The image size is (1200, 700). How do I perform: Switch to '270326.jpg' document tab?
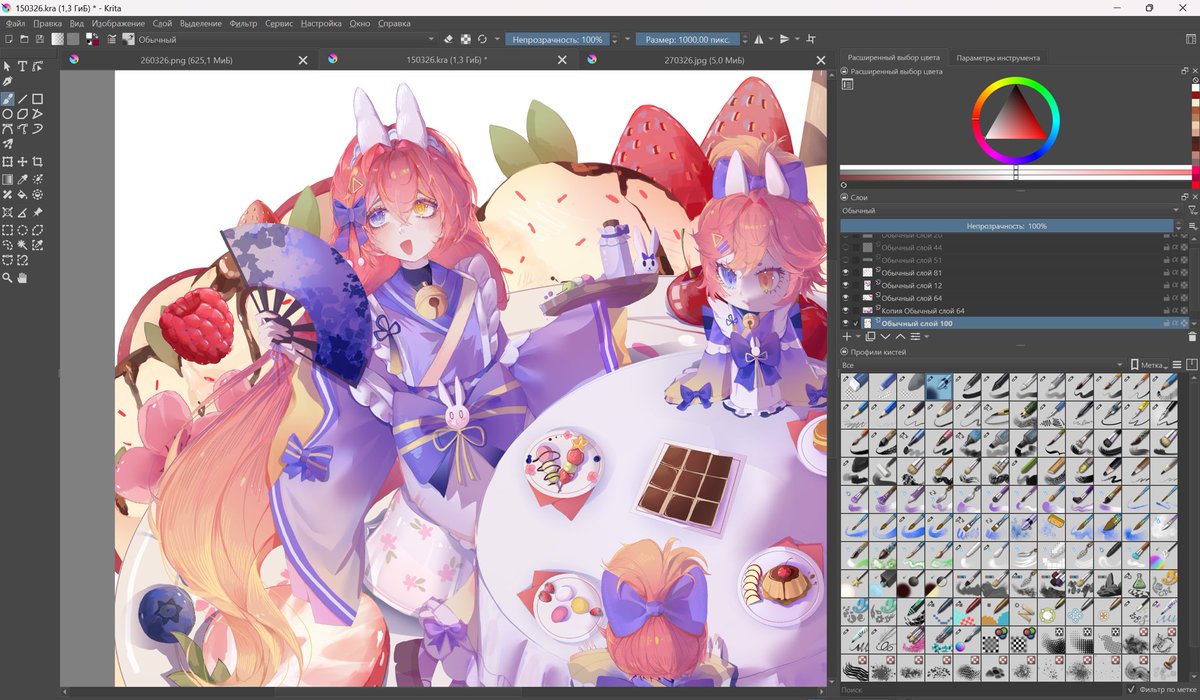[x=705, y=60]
